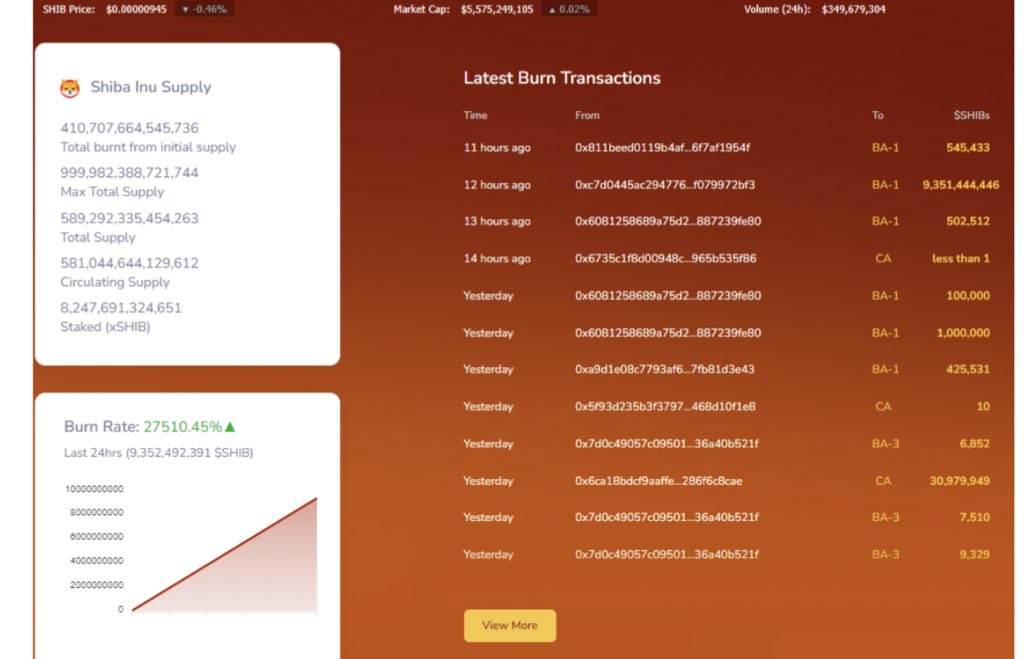
Task: Click the Shiba Inu Supply heading
Action: [151, 87]
